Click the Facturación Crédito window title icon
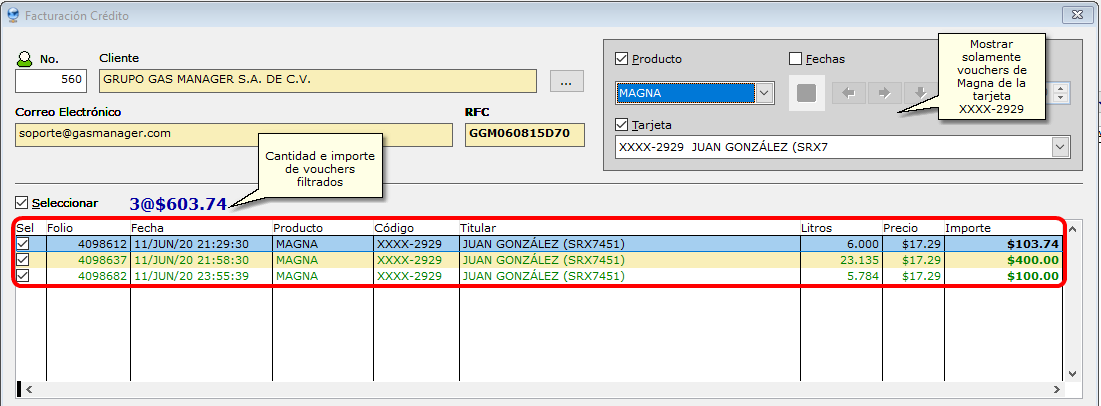This screenshot has width=1101, height=406. tap(14, 16)
